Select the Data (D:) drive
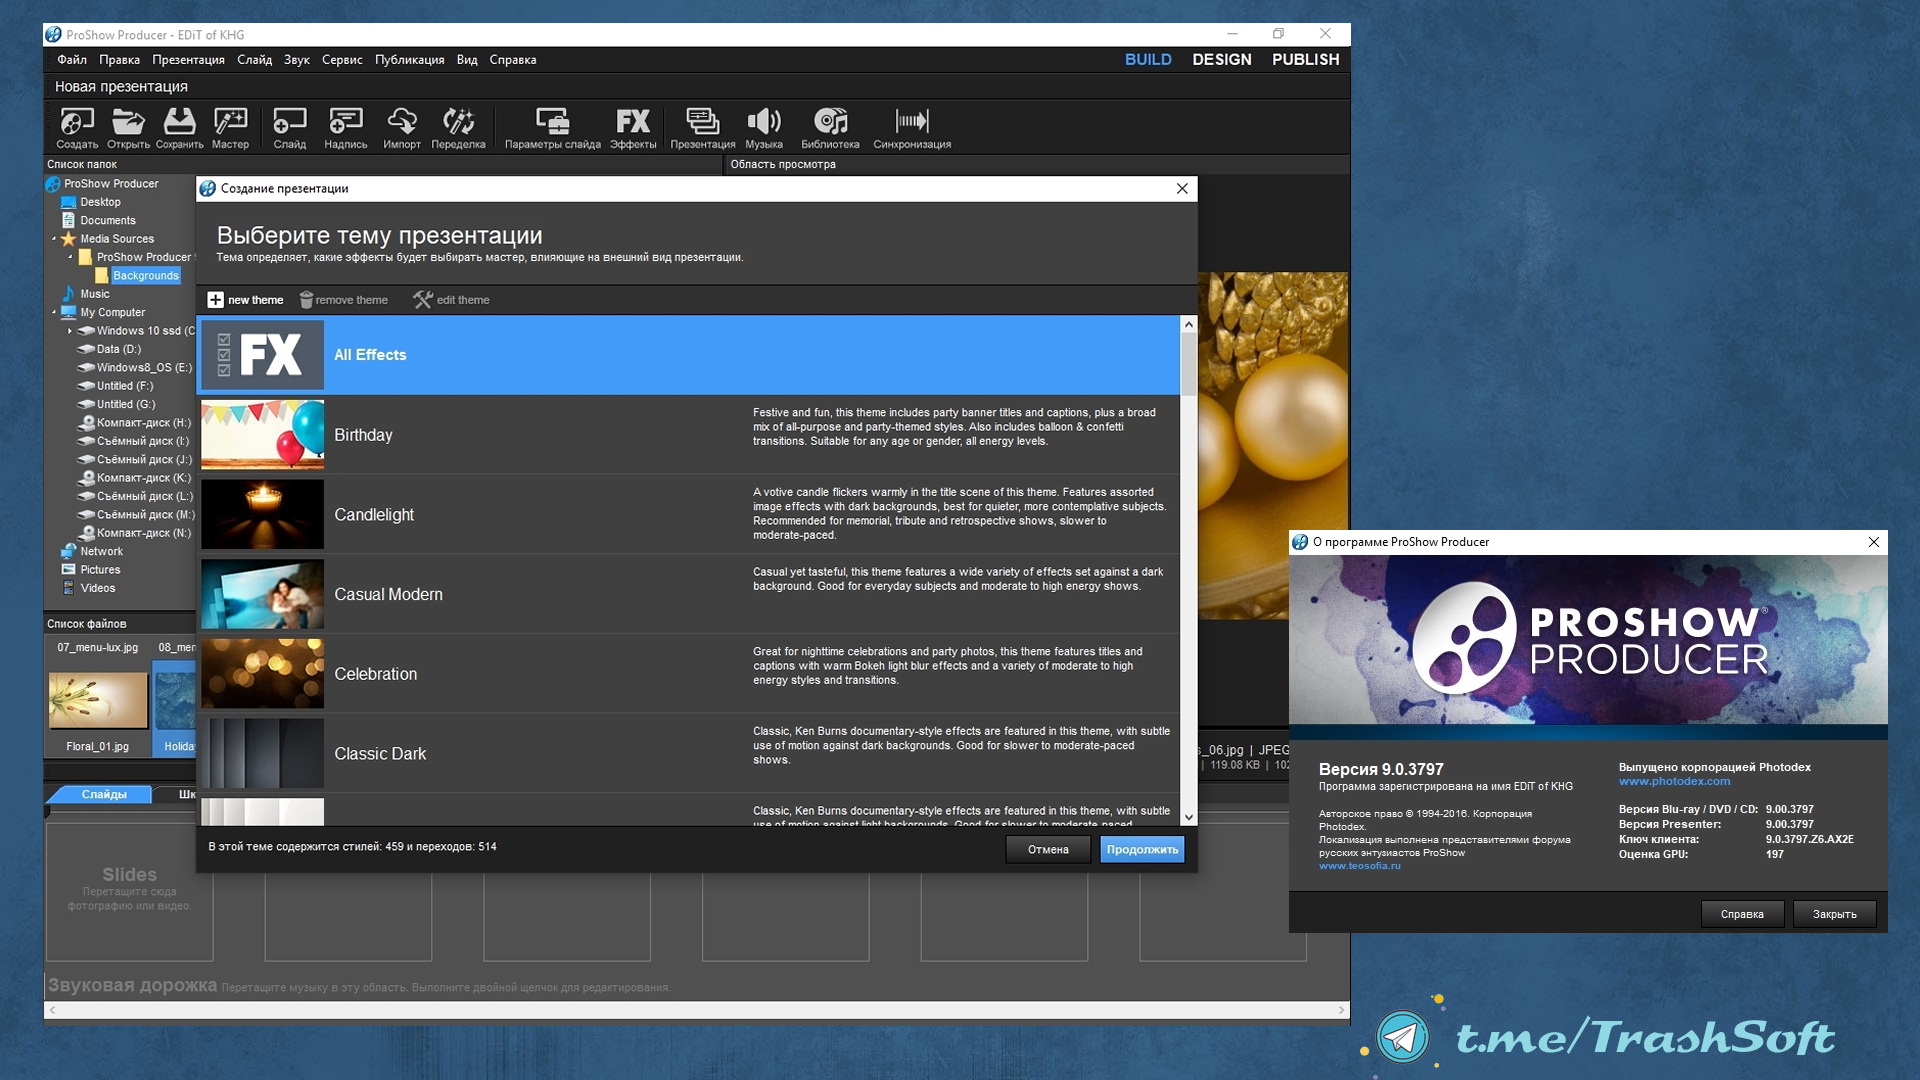This screenshot has width=1920, height=1080. pyautogui.click(x=118, y=349)
